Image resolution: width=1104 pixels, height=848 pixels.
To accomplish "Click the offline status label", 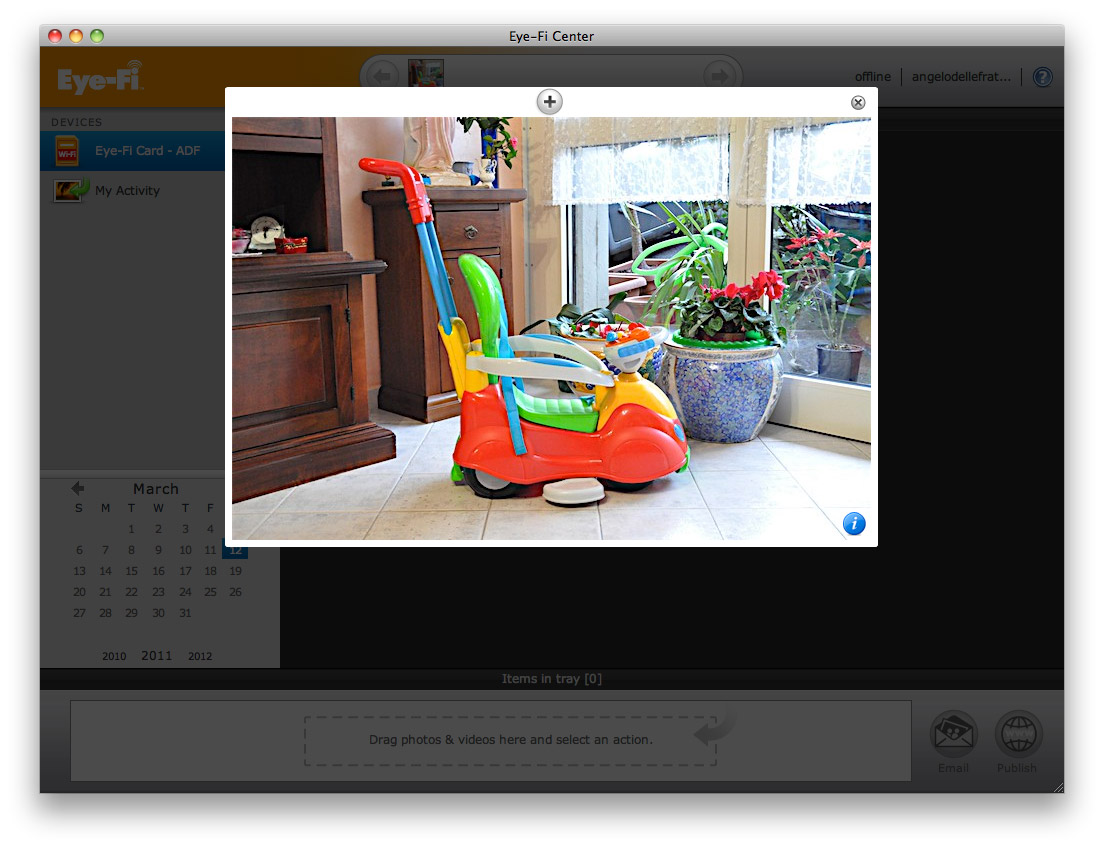I will [872, 77].
